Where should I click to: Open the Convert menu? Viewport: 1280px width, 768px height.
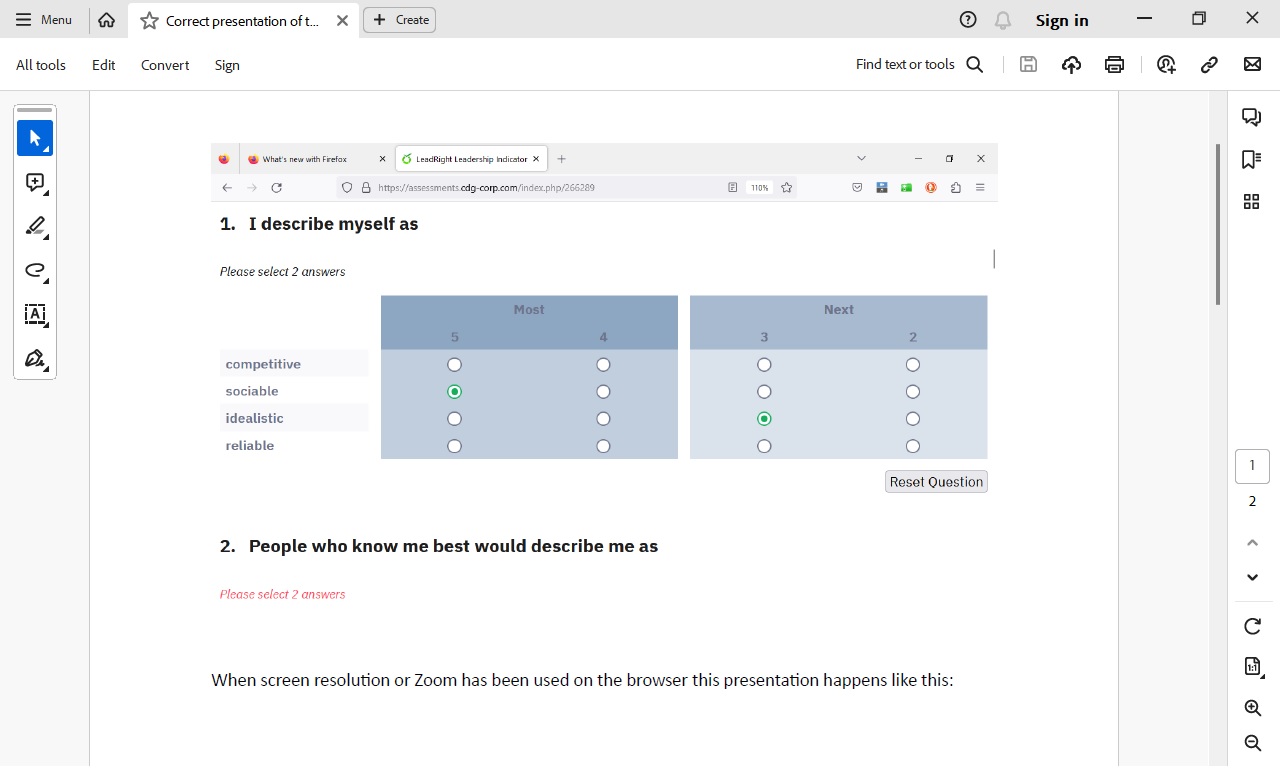click(165, 65)
